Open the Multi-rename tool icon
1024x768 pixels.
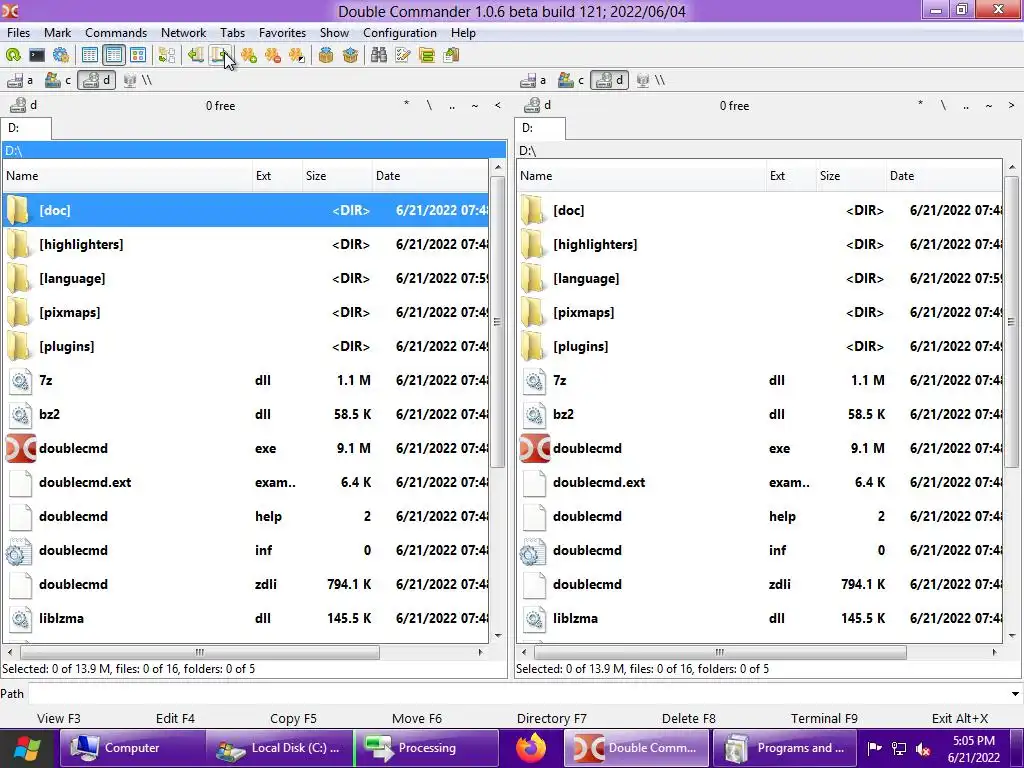tap(403, 56)
